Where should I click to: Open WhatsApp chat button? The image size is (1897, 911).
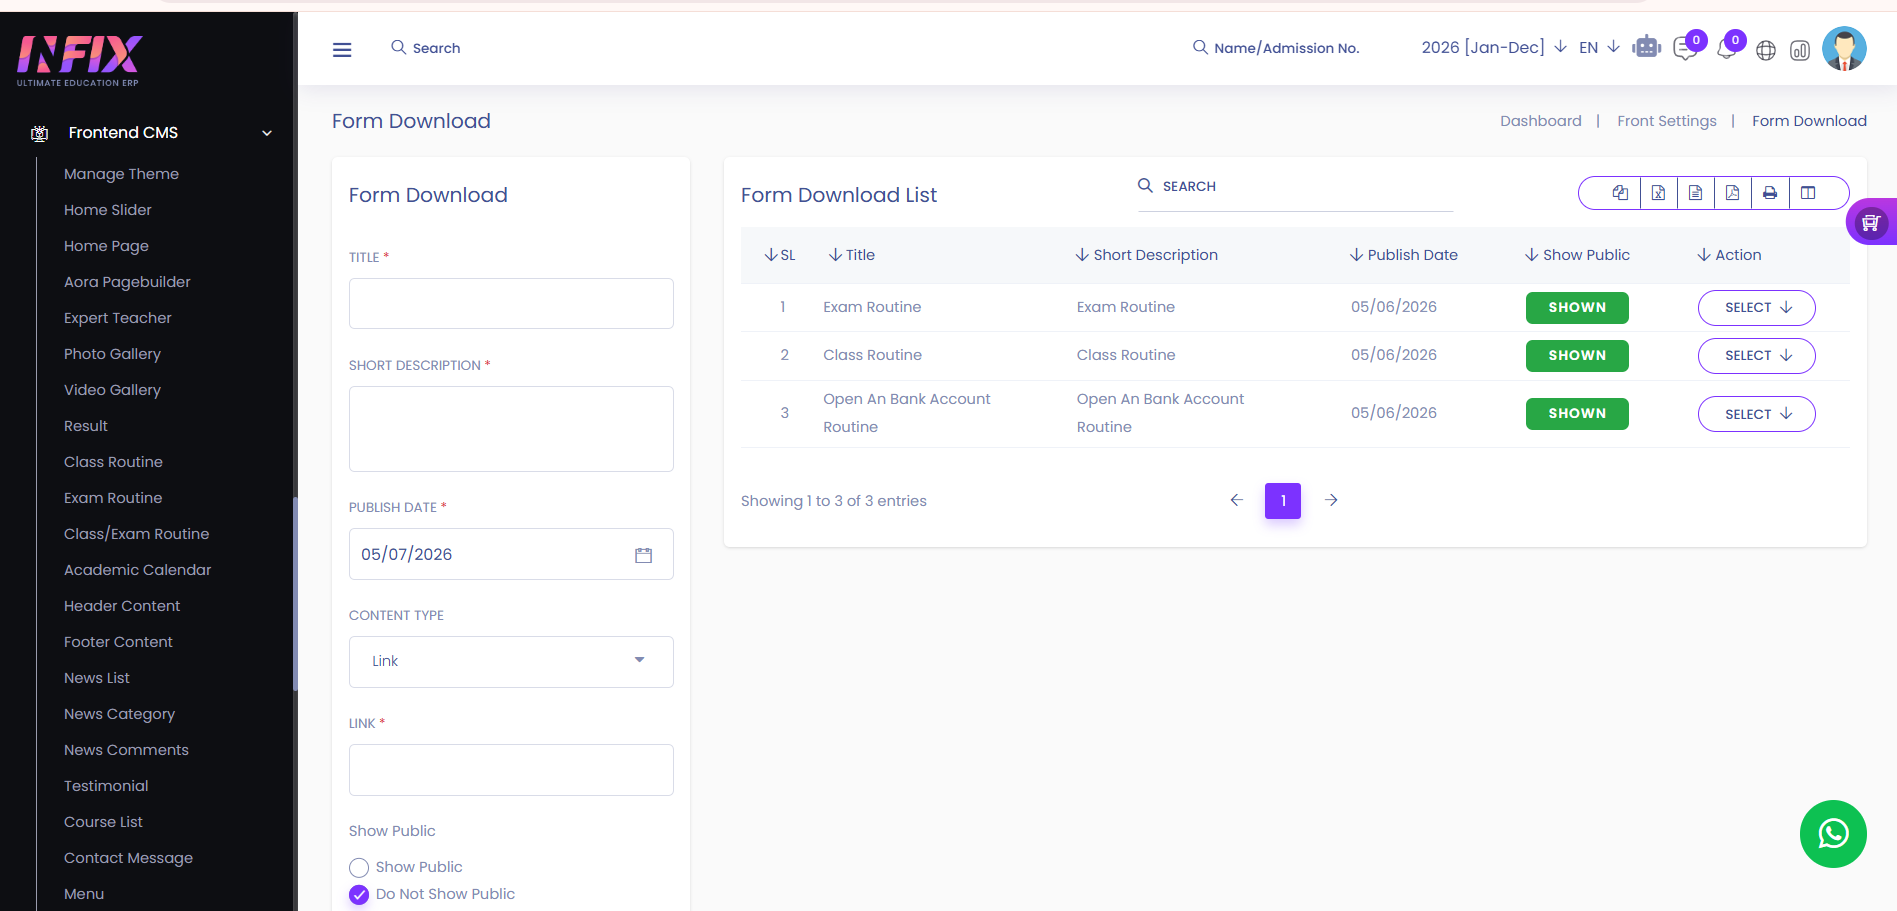[x=1833, y=834]
